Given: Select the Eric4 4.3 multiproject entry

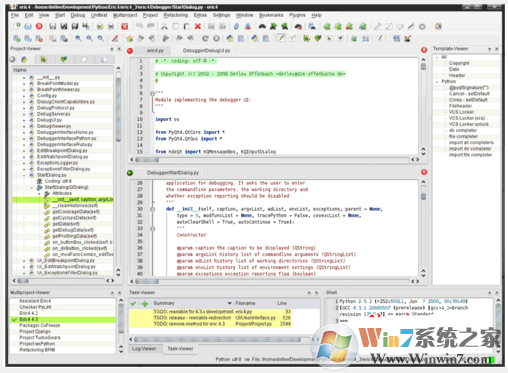Looking at the screenshot, I should pyautogui.click(x=63, y=319).
